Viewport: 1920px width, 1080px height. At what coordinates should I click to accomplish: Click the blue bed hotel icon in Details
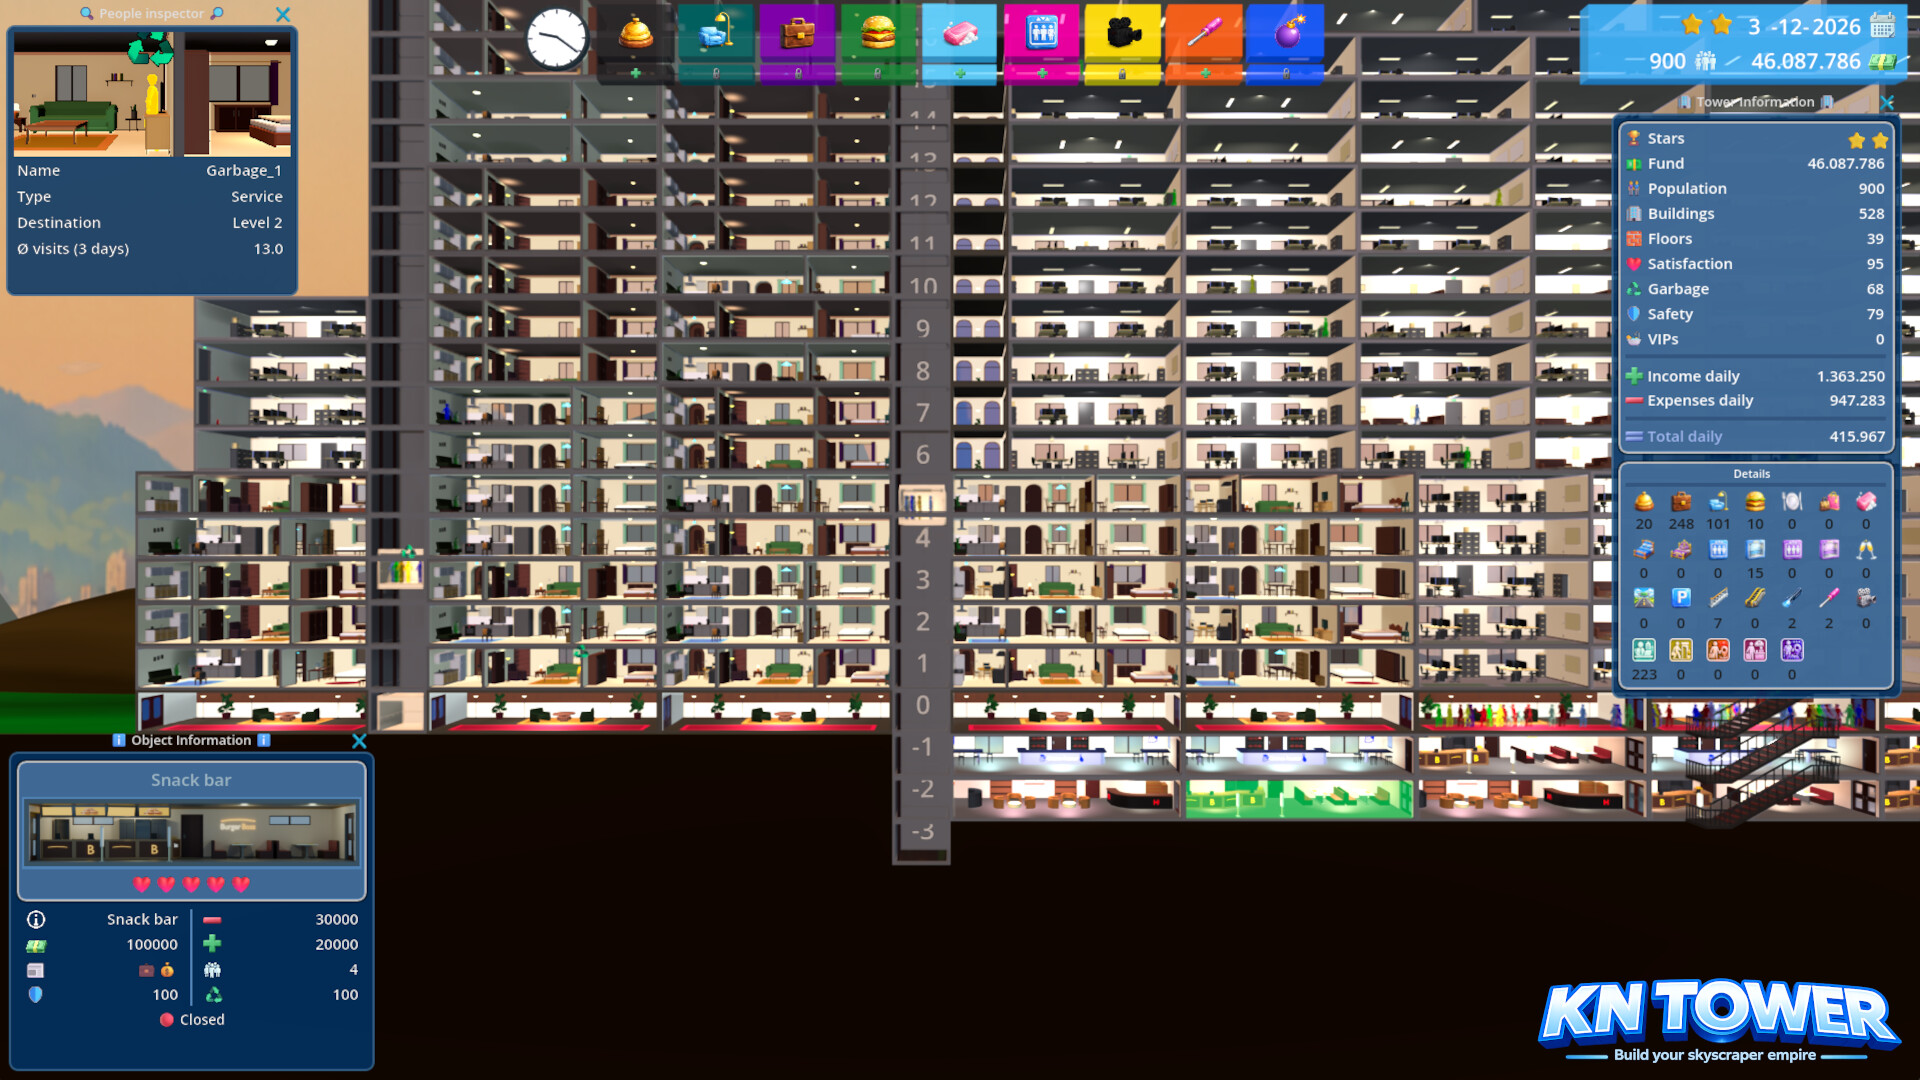pyautogui.click(x=1644, y=550)
